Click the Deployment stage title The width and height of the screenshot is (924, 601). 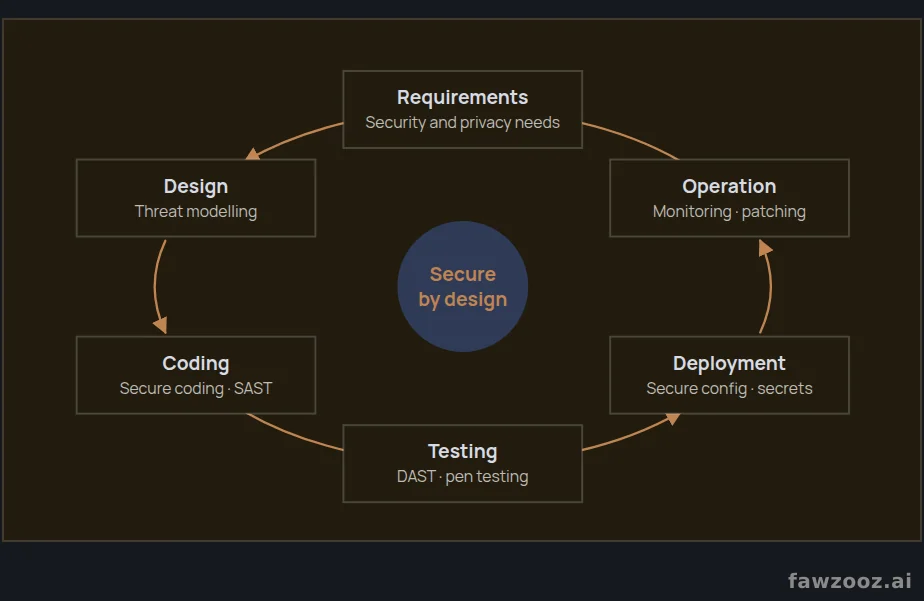click(729, 364)
